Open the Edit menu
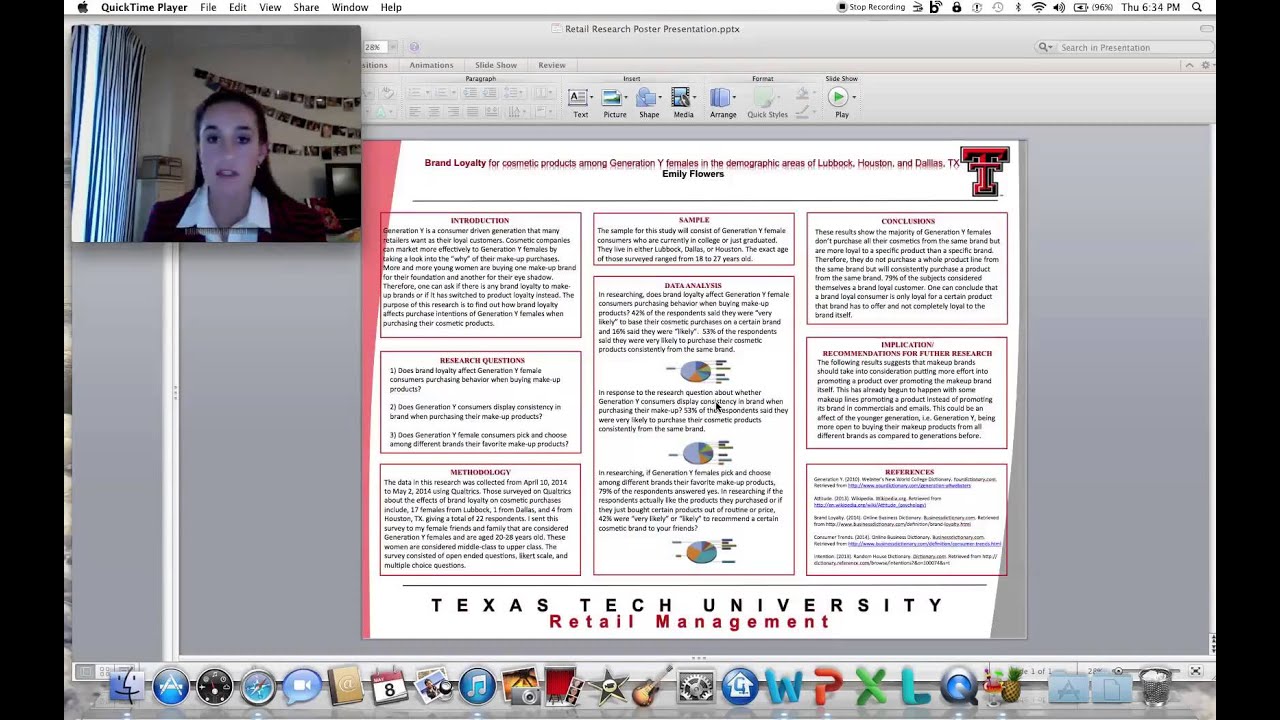1280x720 pixels. tap(237, 7)
